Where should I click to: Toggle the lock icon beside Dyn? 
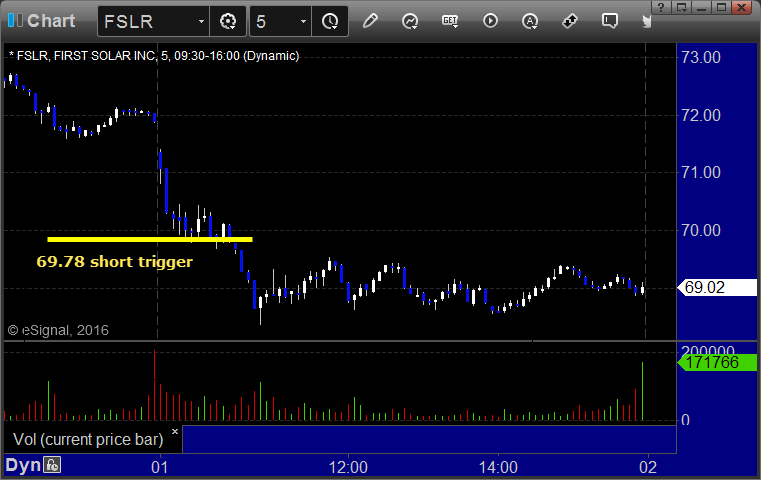52,465
